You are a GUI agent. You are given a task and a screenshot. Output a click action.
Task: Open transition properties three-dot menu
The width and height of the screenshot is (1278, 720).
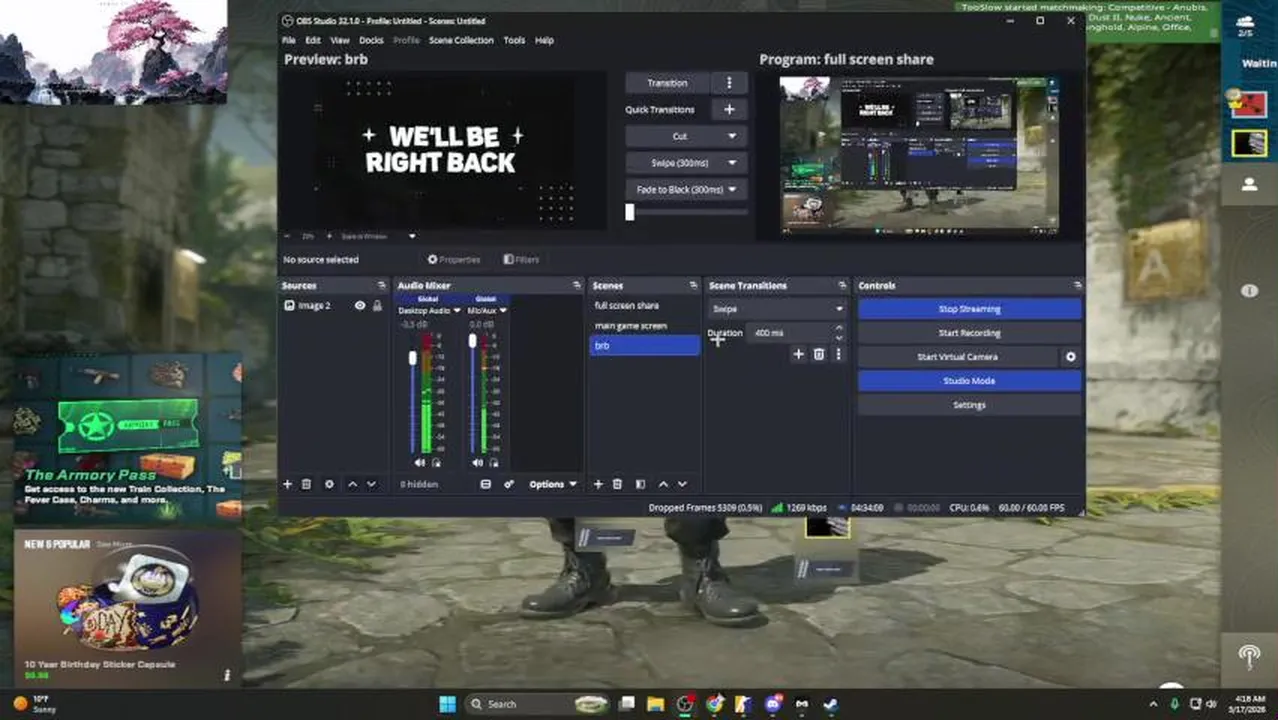838,354
